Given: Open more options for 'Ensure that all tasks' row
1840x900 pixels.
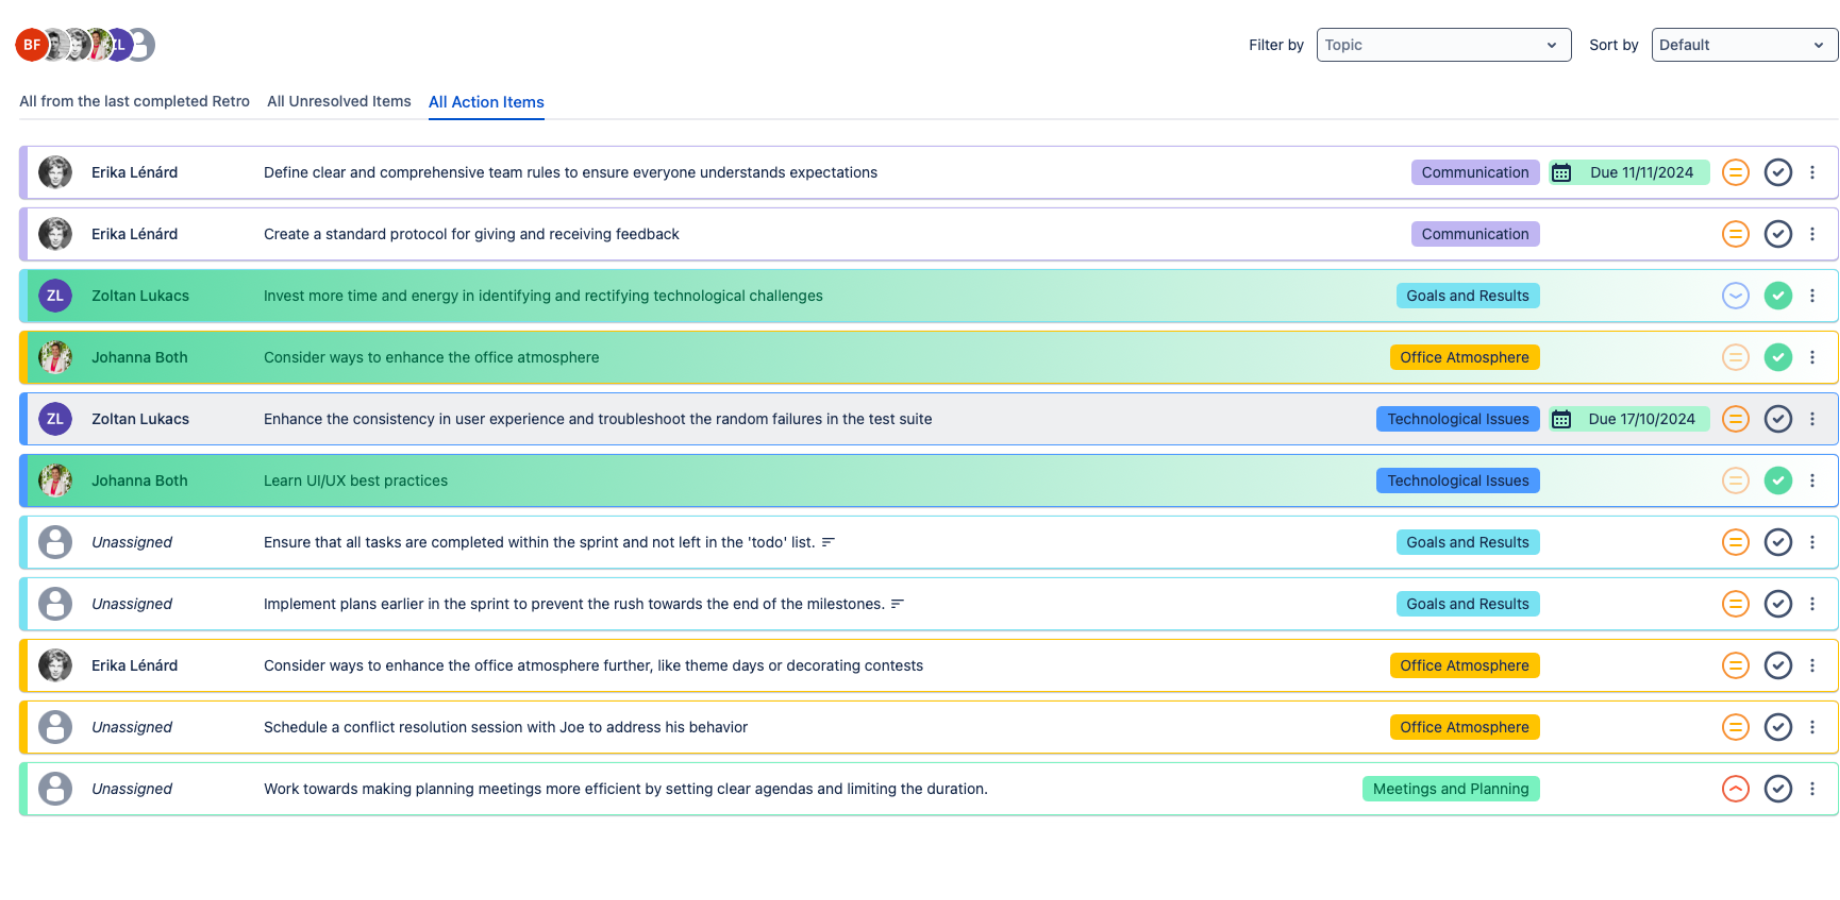Looking at the screenshot, I should click(1812, 542).
